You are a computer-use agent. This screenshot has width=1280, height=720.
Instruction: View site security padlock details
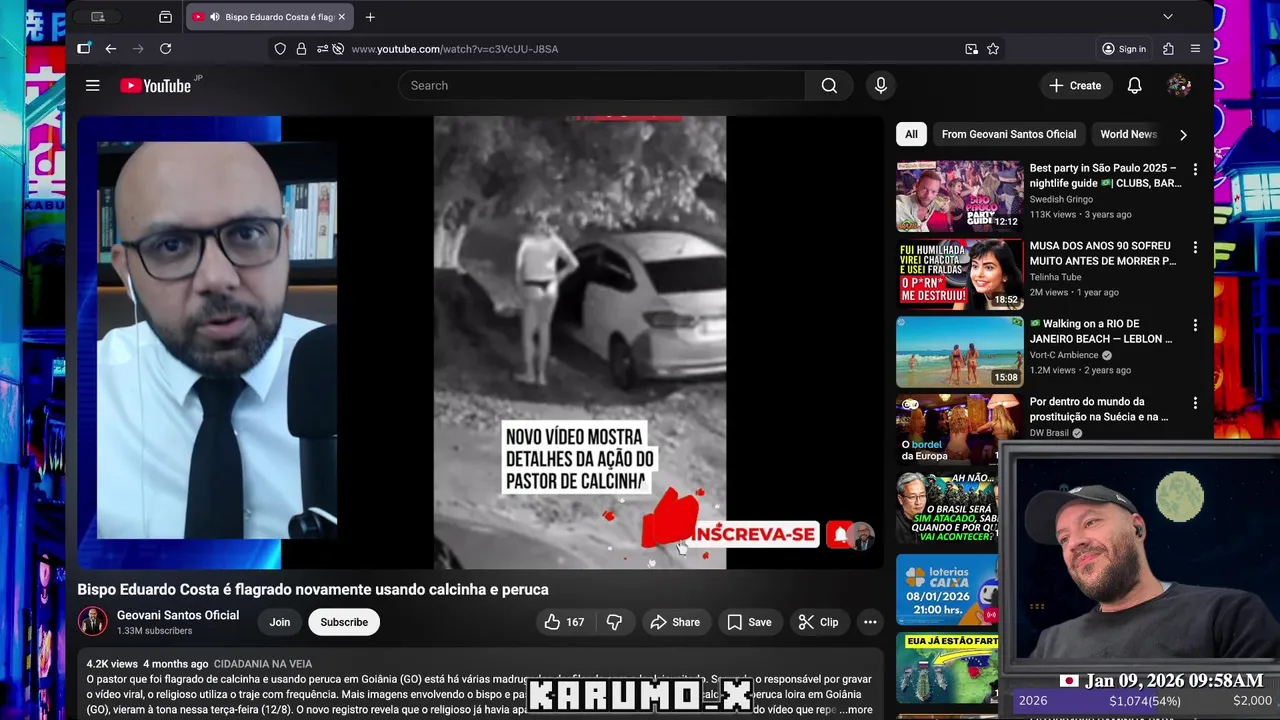point(301,49)
